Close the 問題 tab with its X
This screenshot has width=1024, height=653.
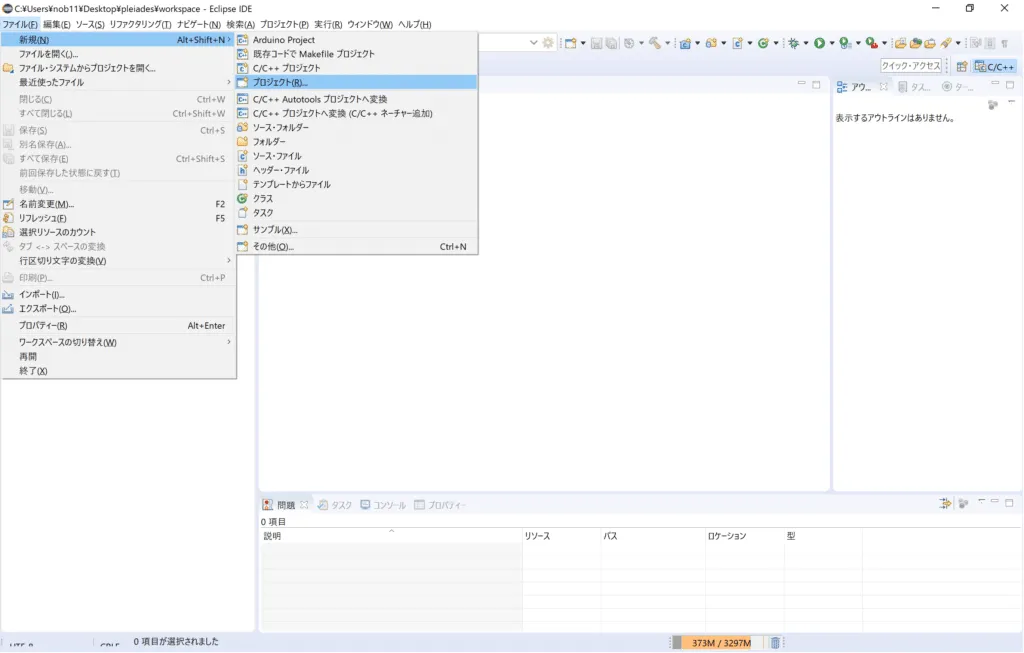[304, 505]
